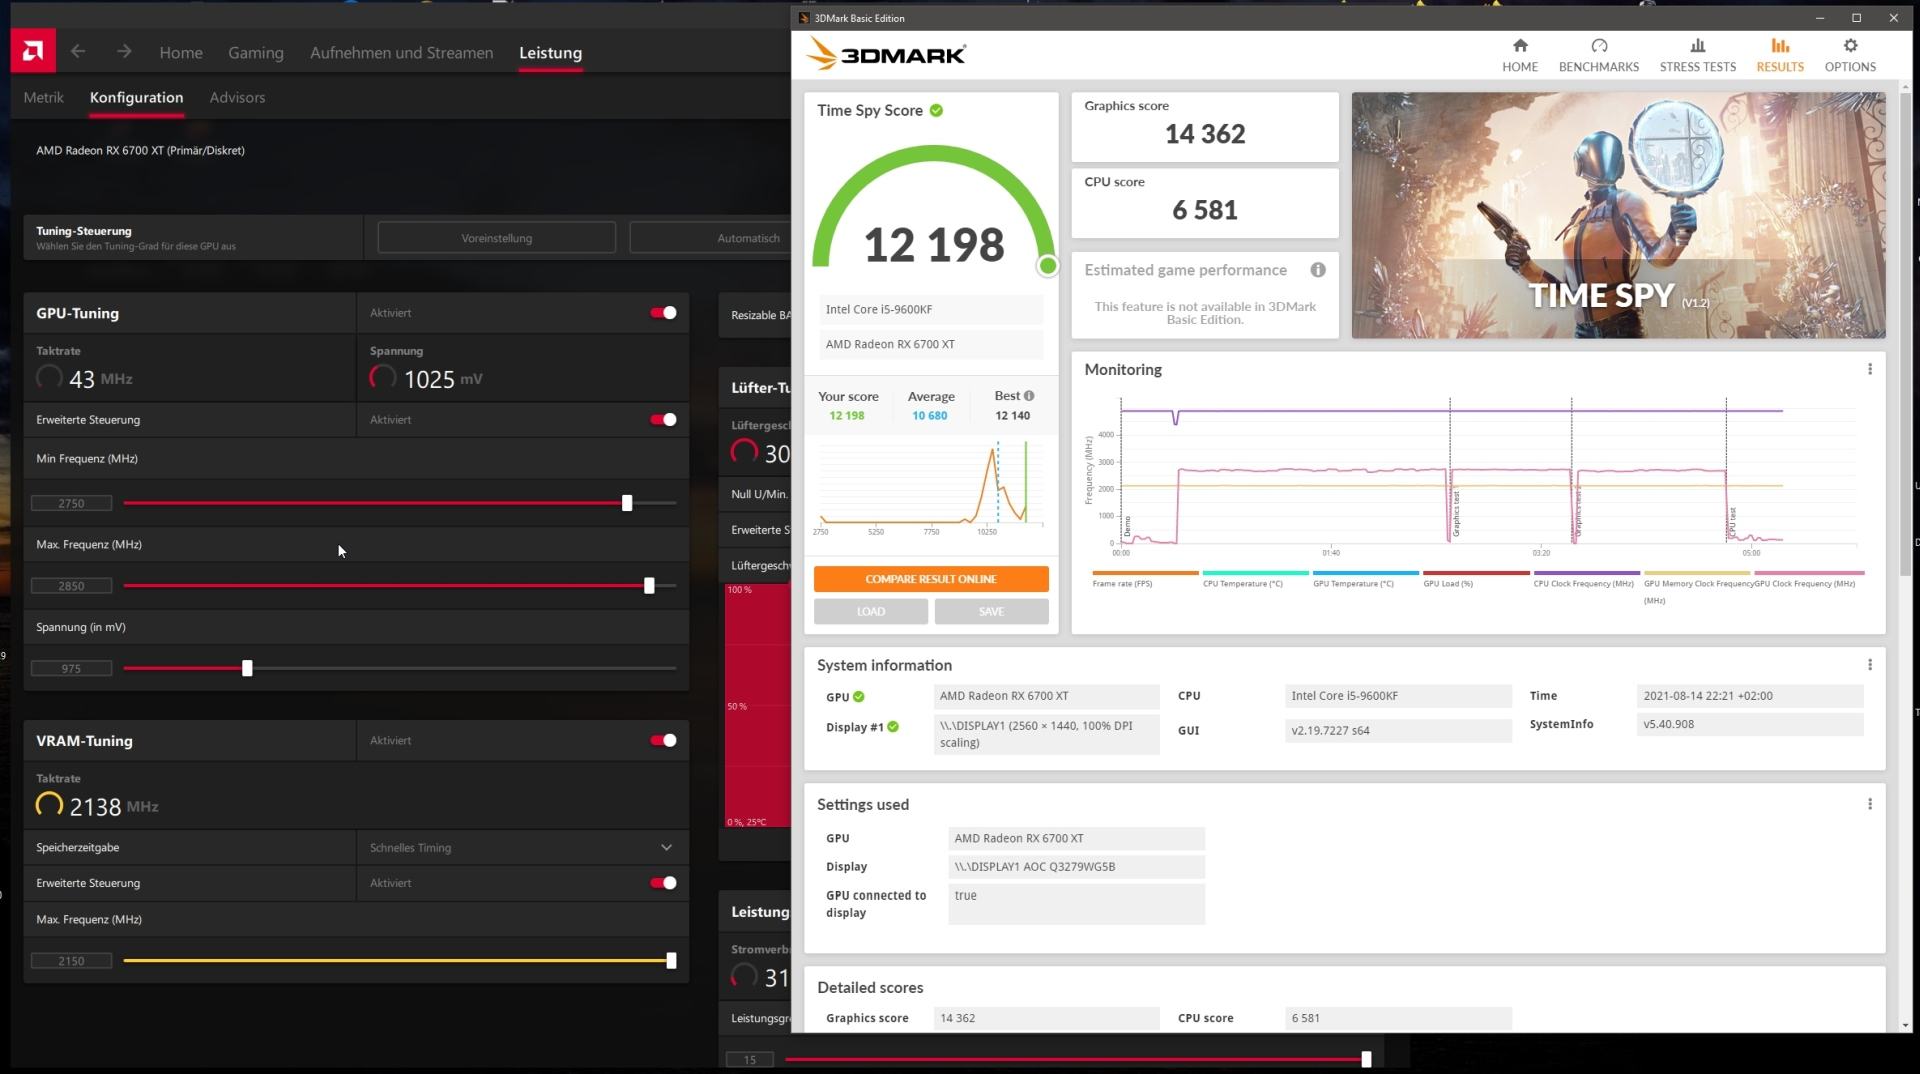Go forward with the right arrow icon

(124, 52)
